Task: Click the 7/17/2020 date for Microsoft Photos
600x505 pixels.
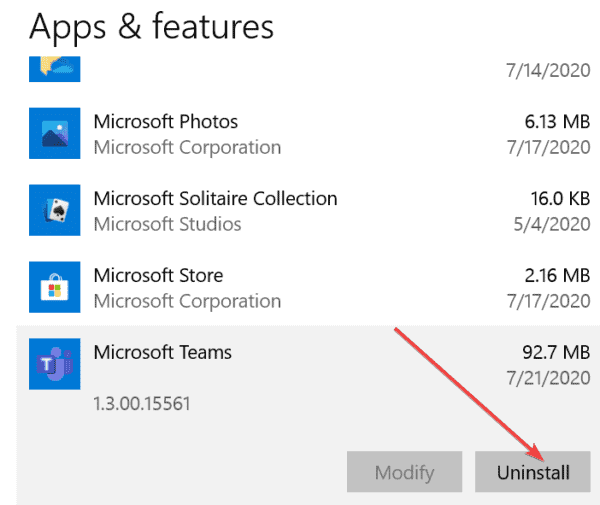Action: (548, 147)
